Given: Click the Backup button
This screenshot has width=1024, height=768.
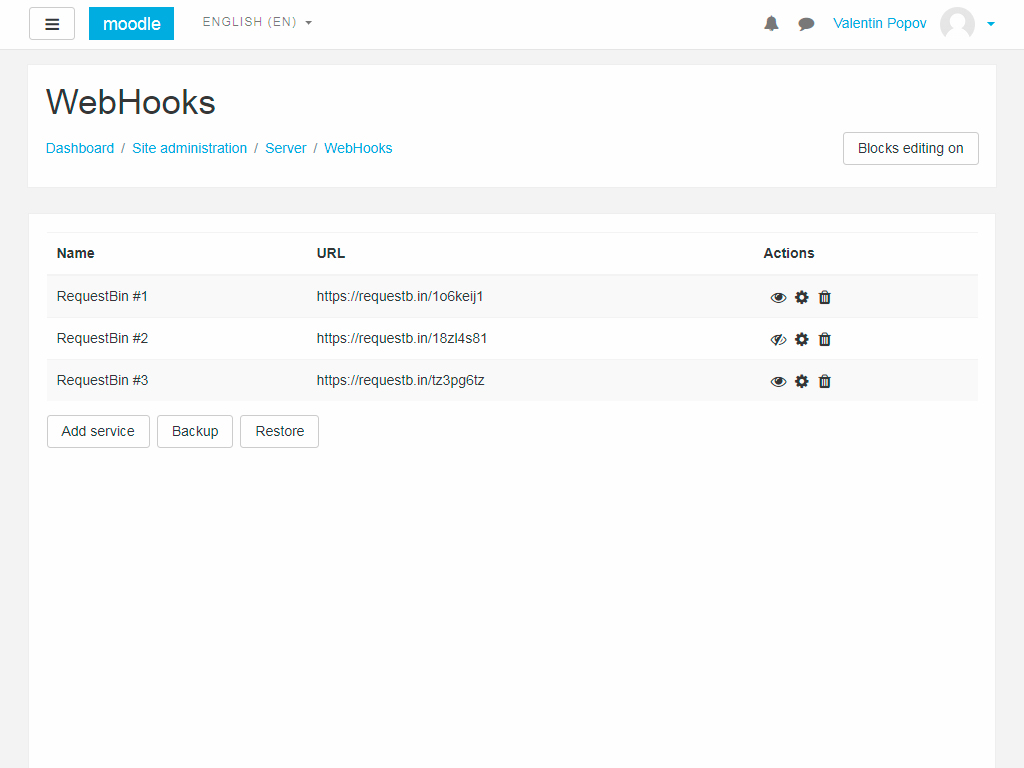Looking at the screenshot, I should pos(195,431).
